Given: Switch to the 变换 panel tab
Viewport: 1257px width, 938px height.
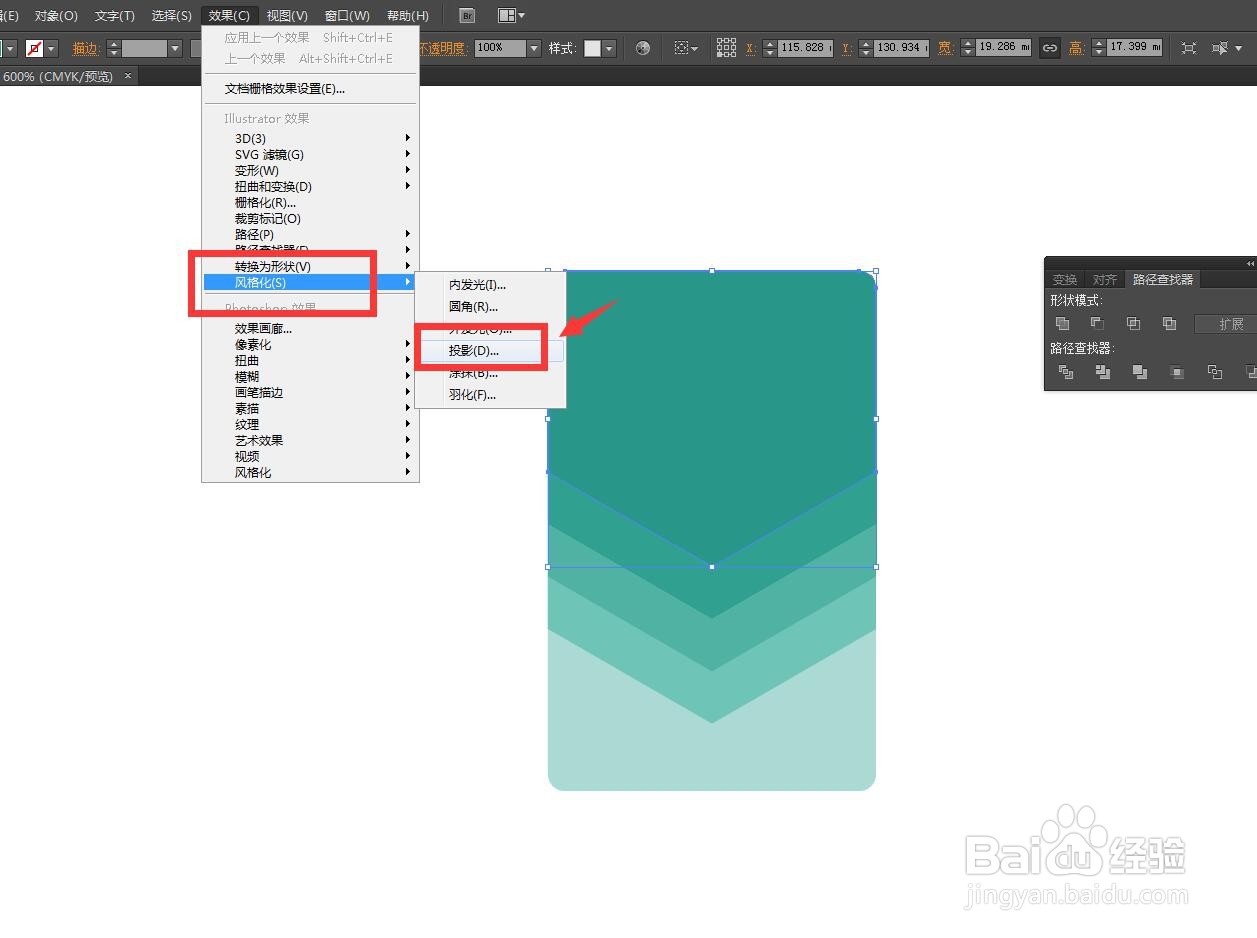Looking at the screenshot, I should [1065, 280].
